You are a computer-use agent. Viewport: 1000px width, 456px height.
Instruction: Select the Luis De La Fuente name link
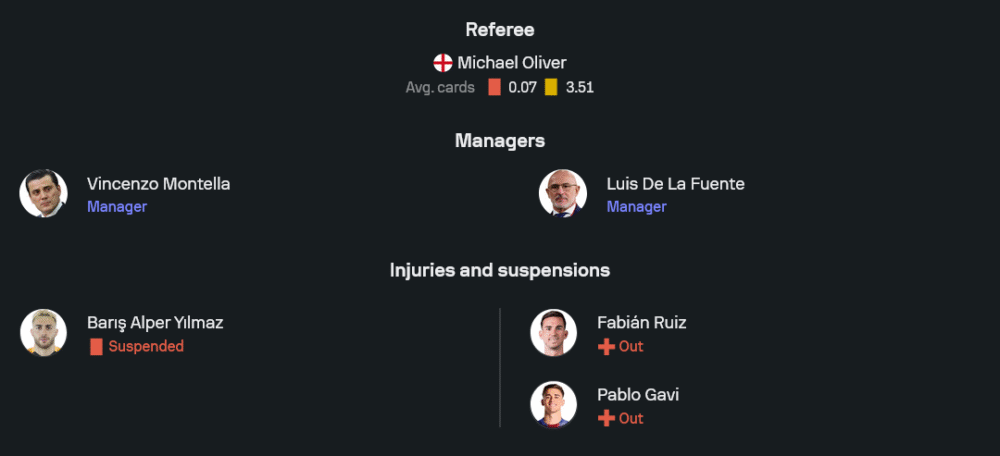coord(675,184)
